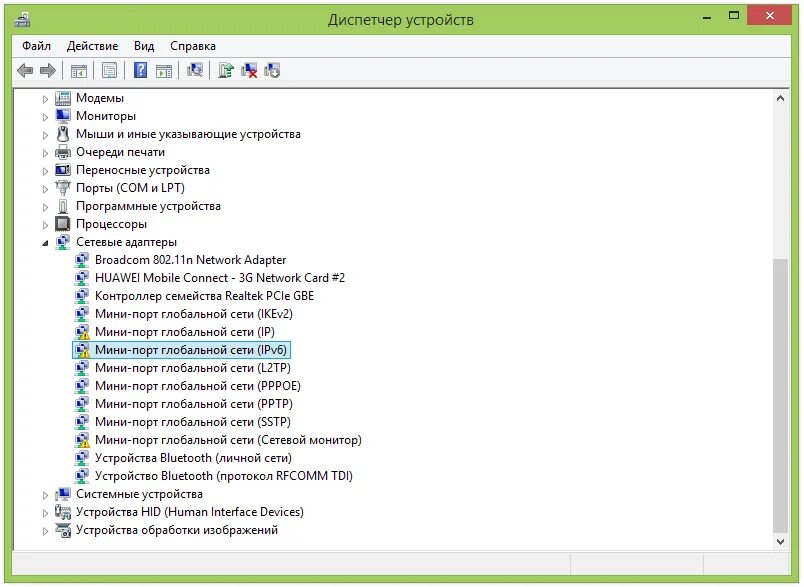Viewport: 804px width, 587px height.
Task: Click the blue Help question-mark icon
Action: pyautogui.click(x=140, y=70)
